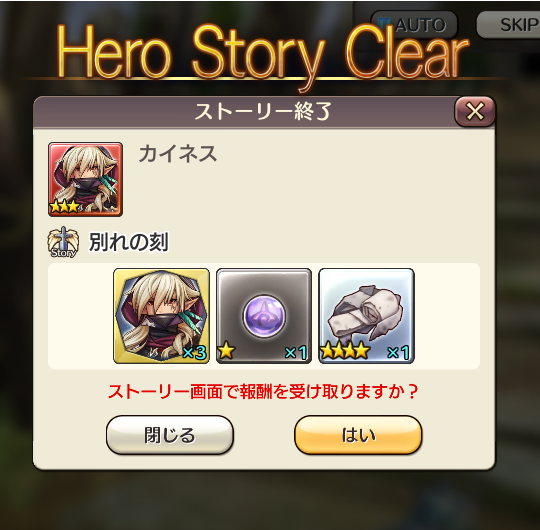Click the four stars on cloth reward
Image resolution: width=540 pixels, height=530 pixels.
coord(345,352)
